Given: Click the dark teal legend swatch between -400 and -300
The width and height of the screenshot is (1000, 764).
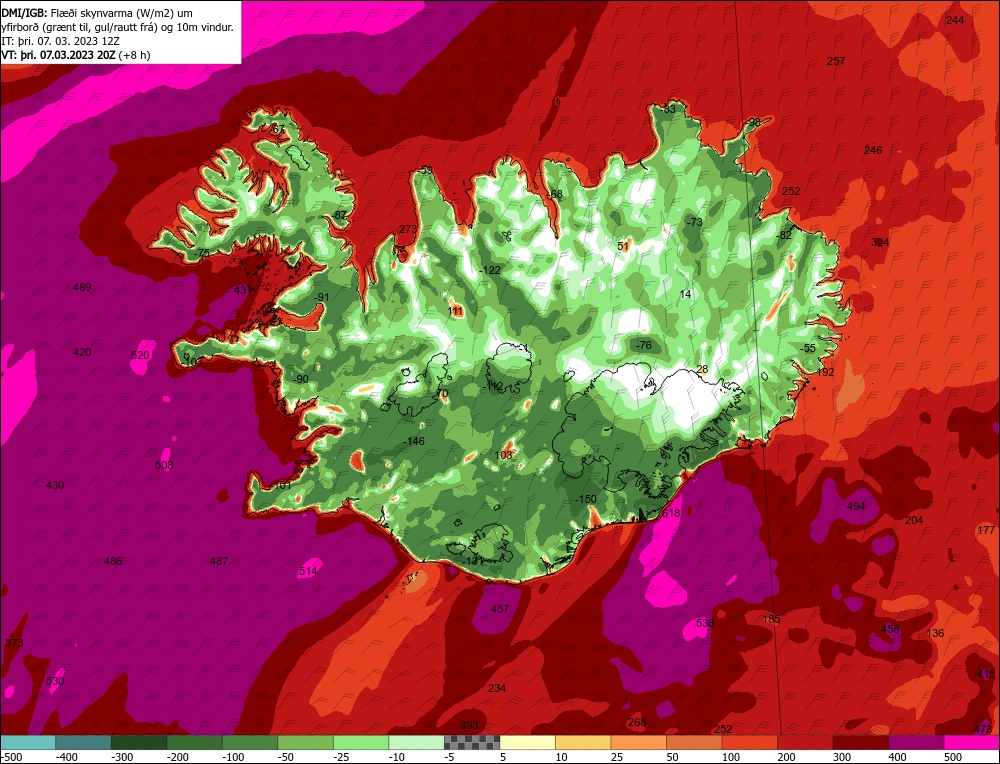Looking at the screenshot, I should click(x=83, y=742).
